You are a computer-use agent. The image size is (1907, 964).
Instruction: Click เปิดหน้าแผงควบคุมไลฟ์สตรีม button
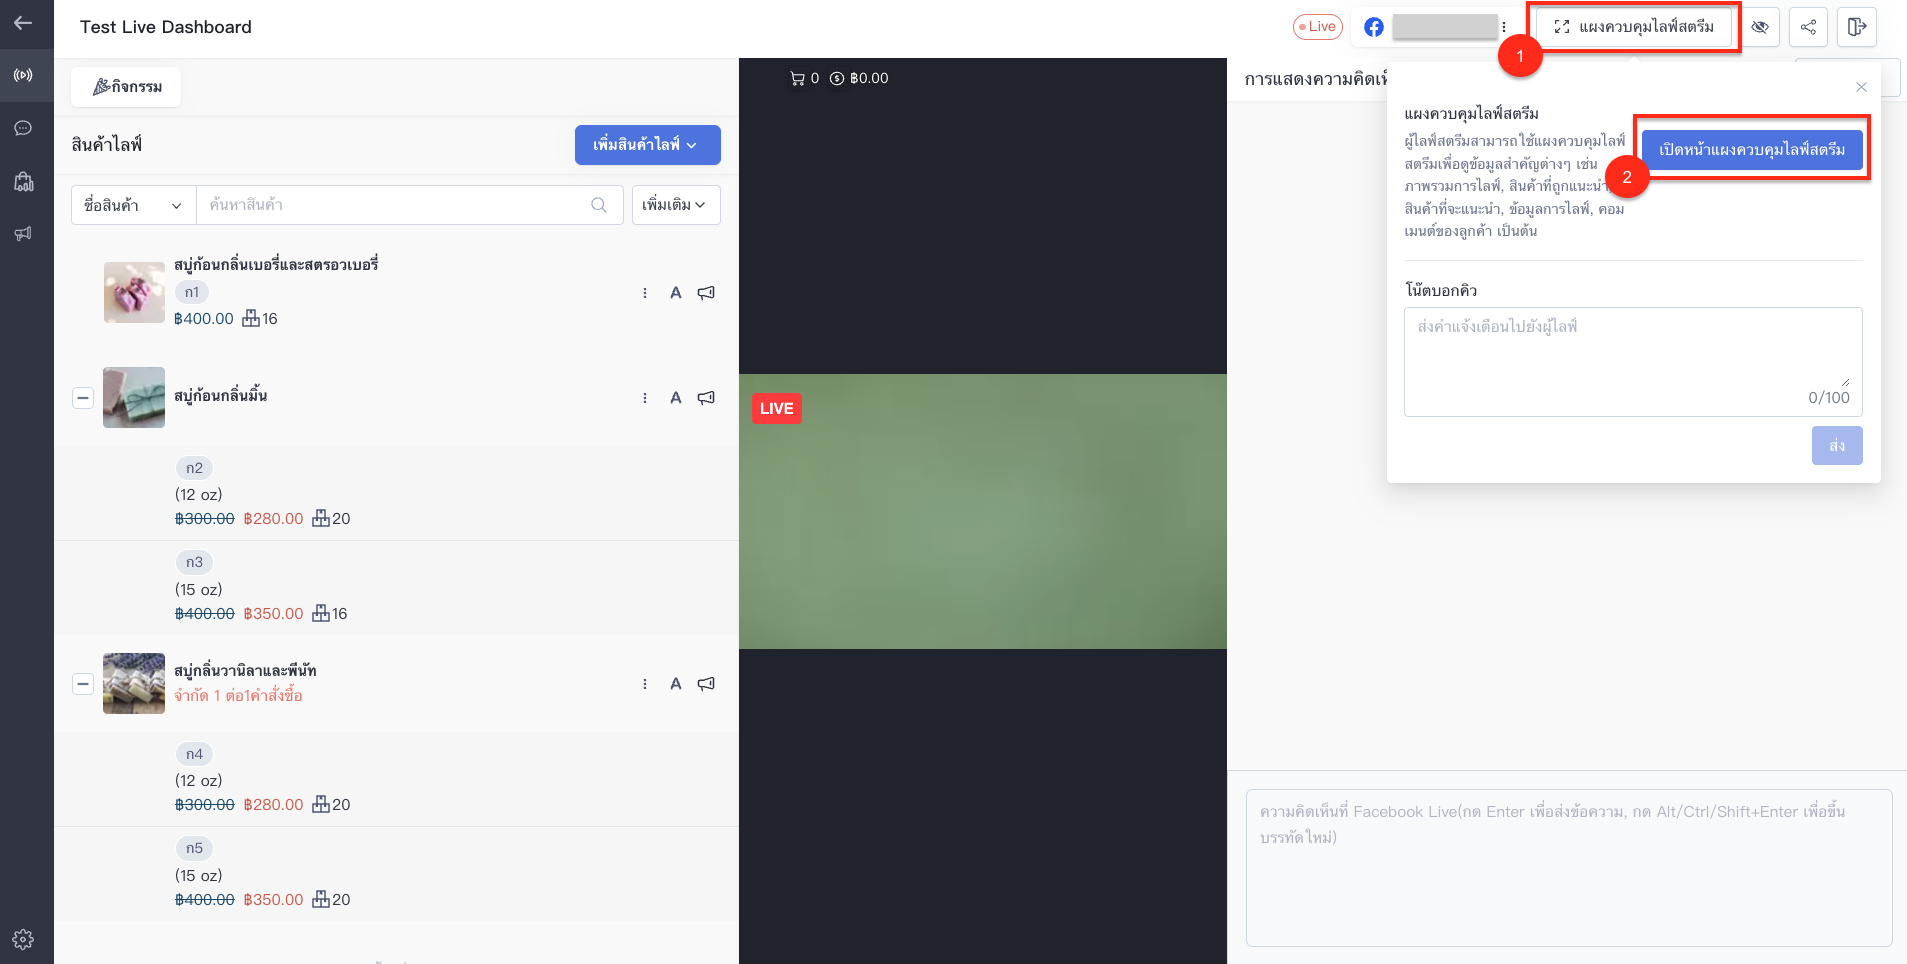pos(1752,149)
